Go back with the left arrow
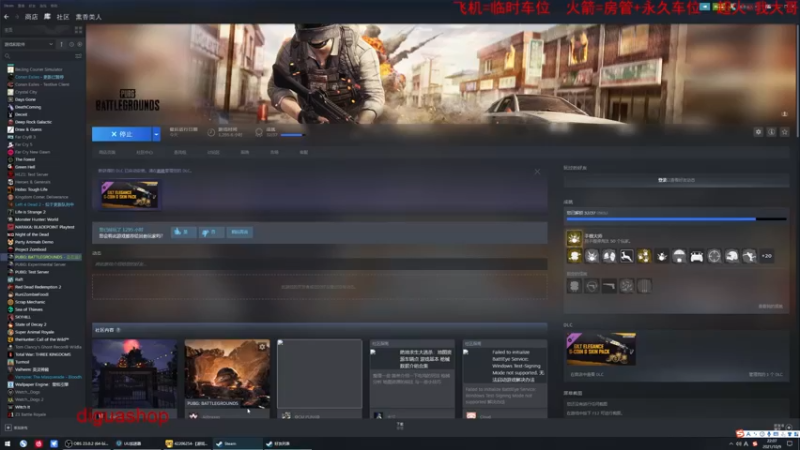The height and width of the screenshot is (450, 800). tap(7, 17)
